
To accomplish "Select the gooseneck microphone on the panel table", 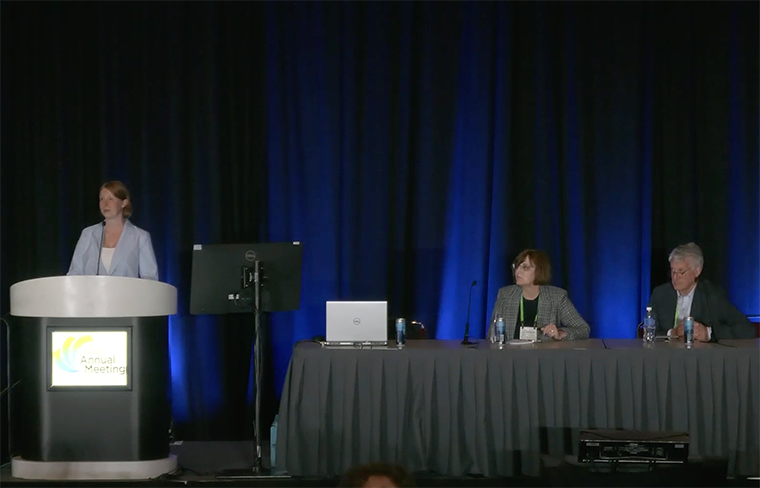I will (x=469, y=313).
